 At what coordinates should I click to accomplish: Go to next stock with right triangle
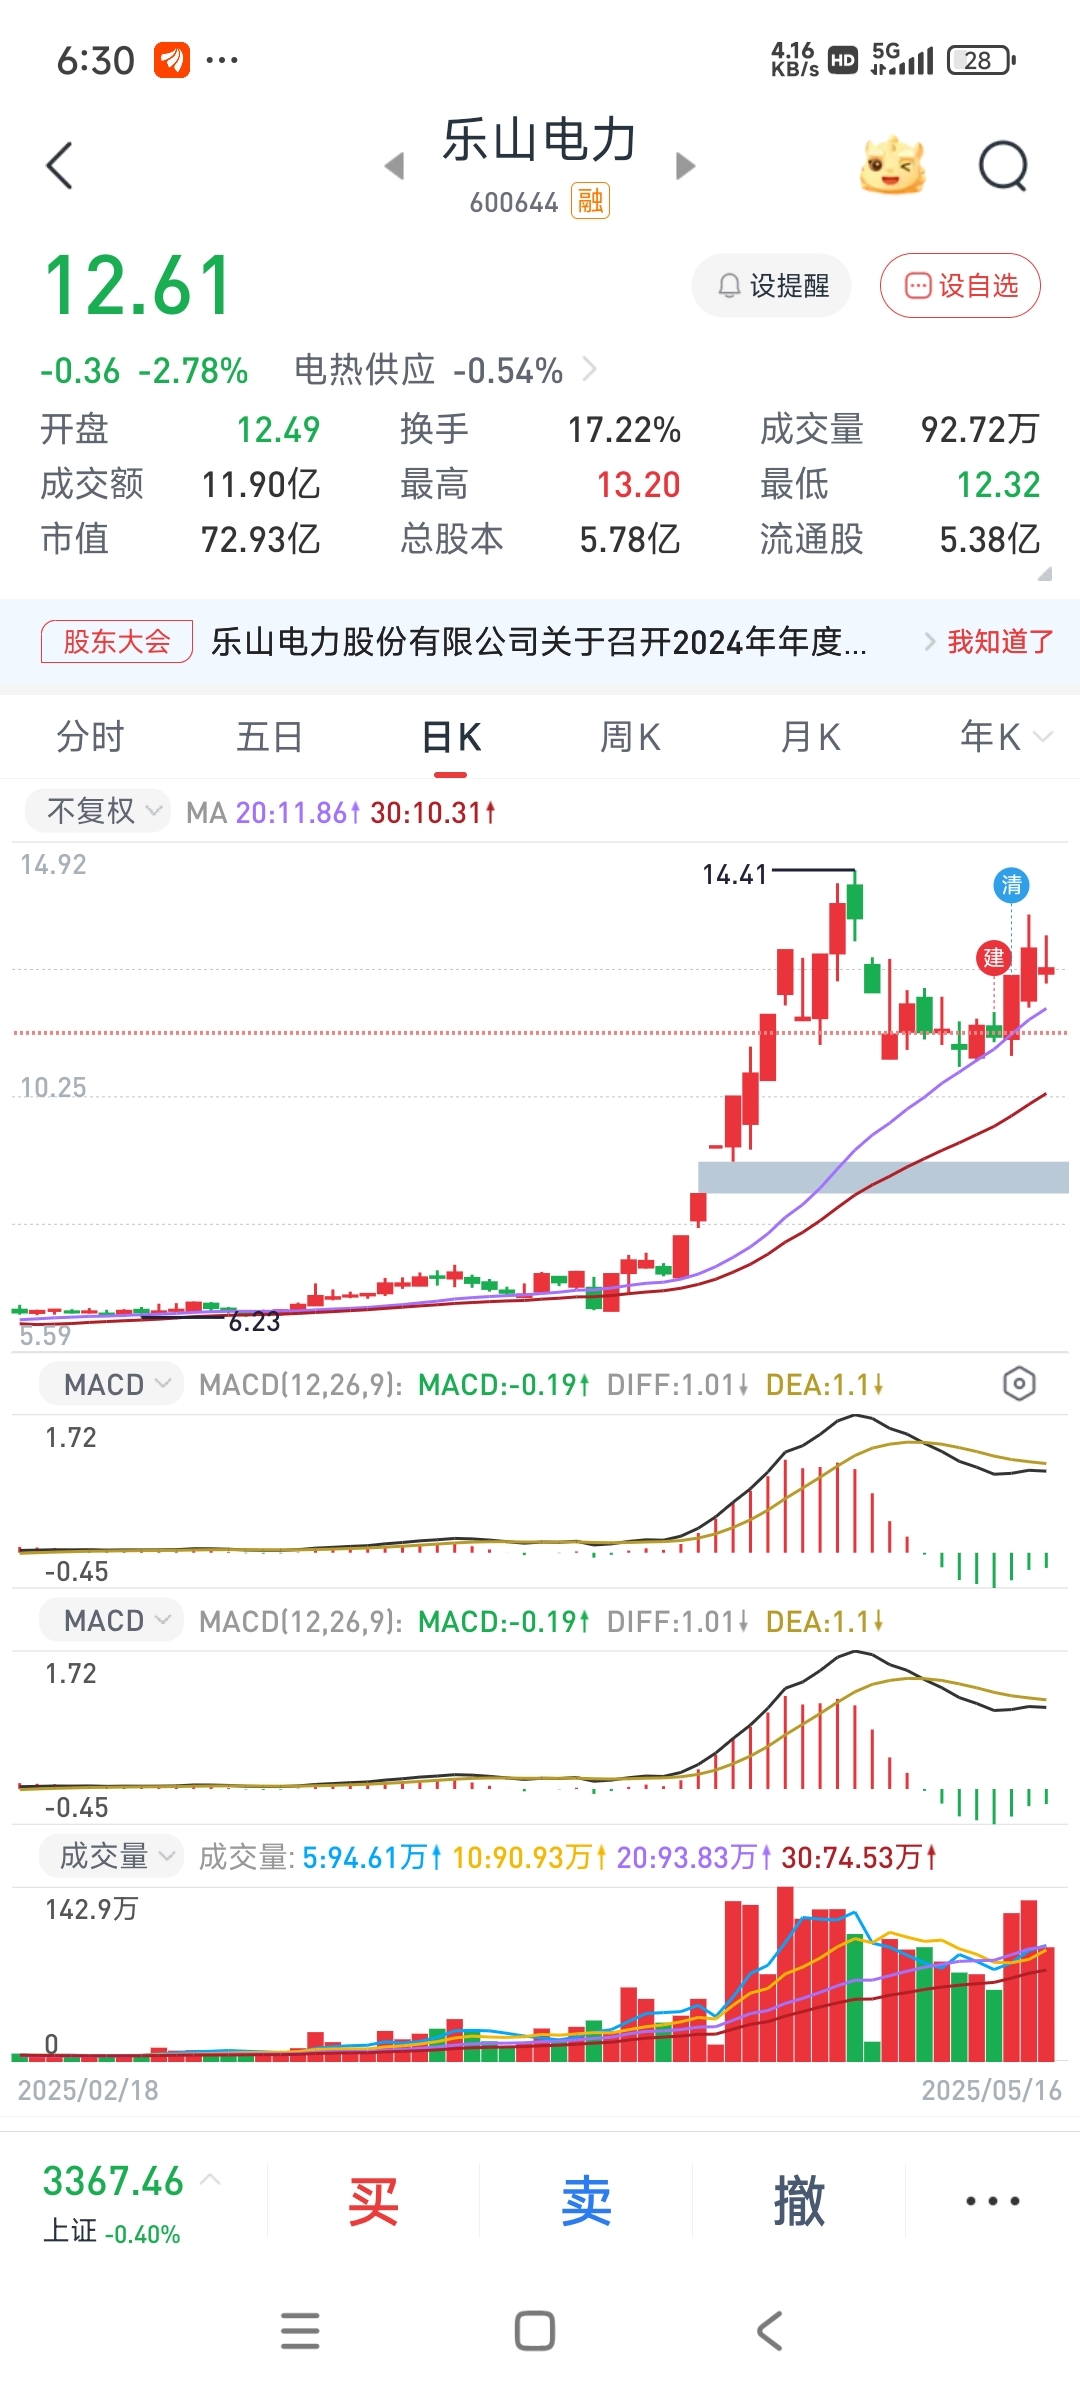[x=685, y=166]
